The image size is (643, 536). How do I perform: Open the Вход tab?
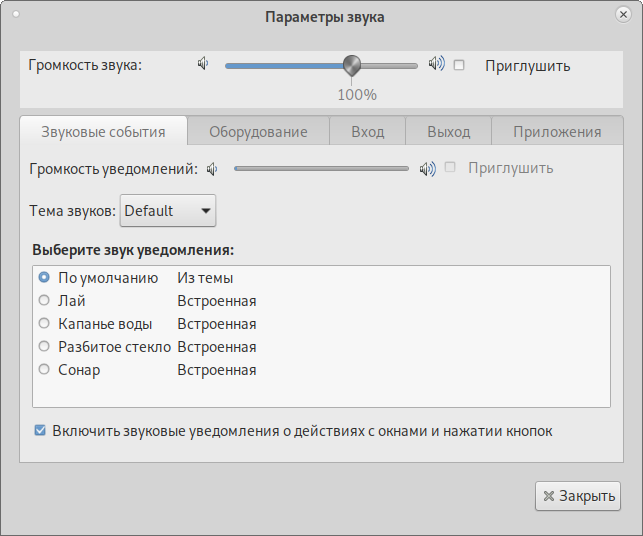368,132
